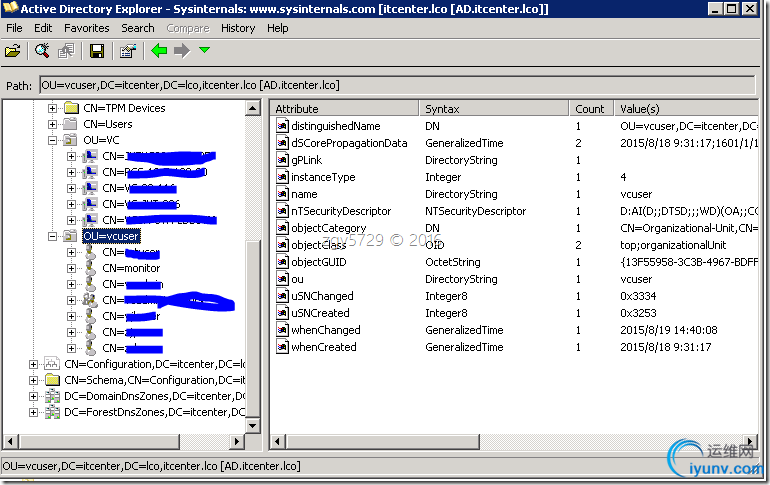770x485 pixels.
Task: Select gPLink attribute icon
Action: 282,160
